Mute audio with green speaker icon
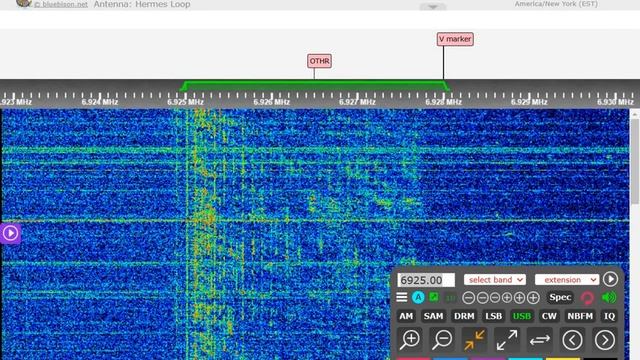 609,298
